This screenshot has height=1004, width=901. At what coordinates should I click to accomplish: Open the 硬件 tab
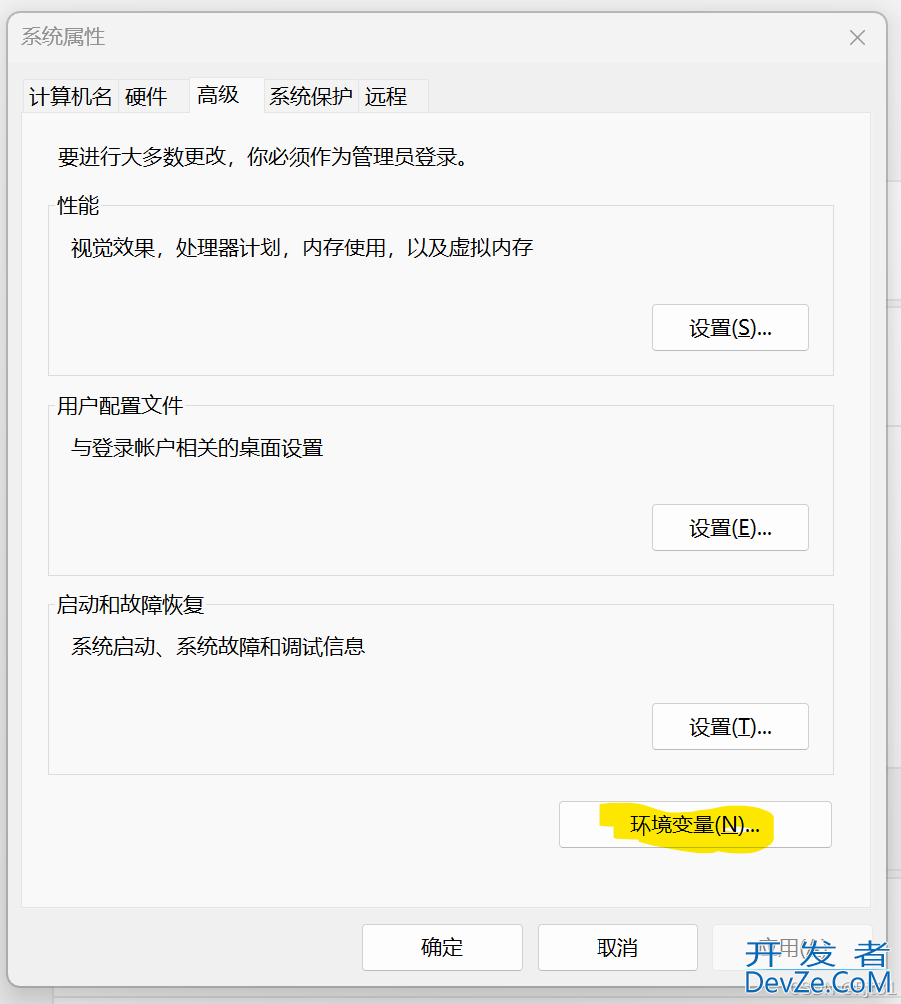(x=154, y=97)
